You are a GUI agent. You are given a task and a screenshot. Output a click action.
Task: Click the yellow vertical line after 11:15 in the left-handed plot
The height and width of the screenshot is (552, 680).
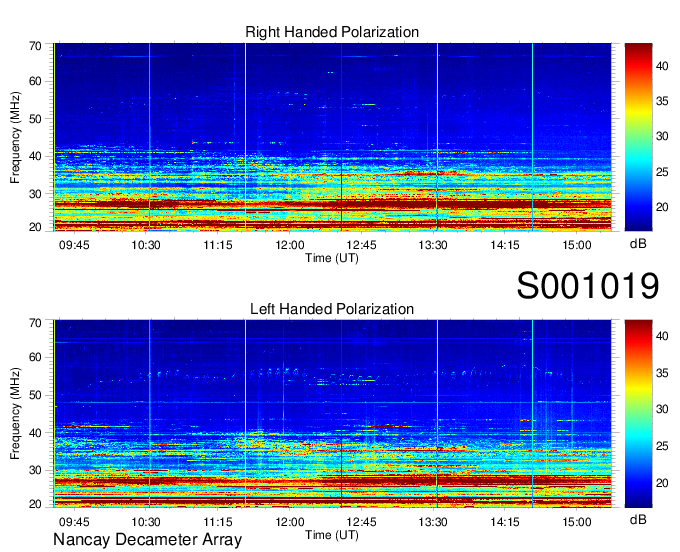coord(245,414)
